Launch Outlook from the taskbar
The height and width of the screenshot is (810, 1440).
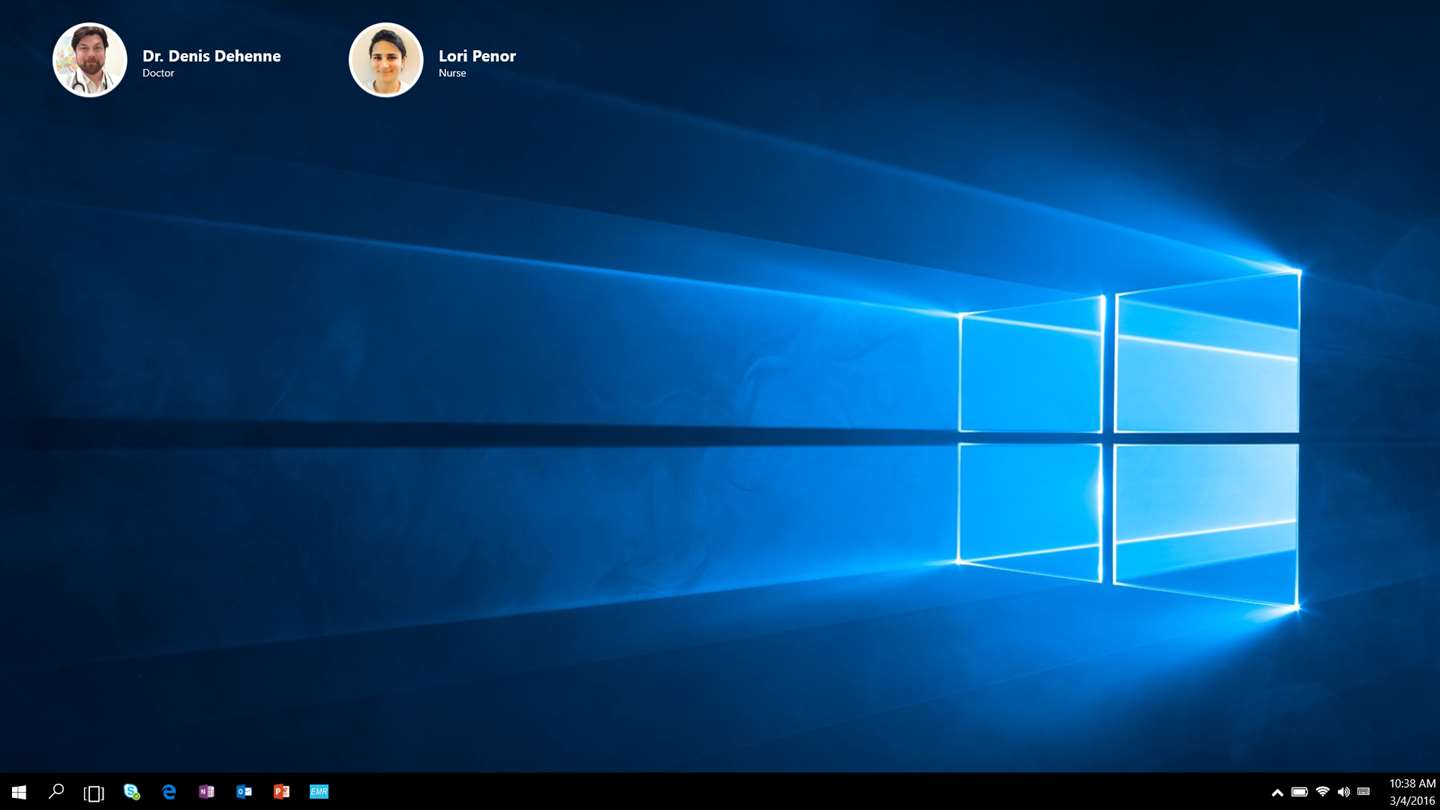coord(244,791)
